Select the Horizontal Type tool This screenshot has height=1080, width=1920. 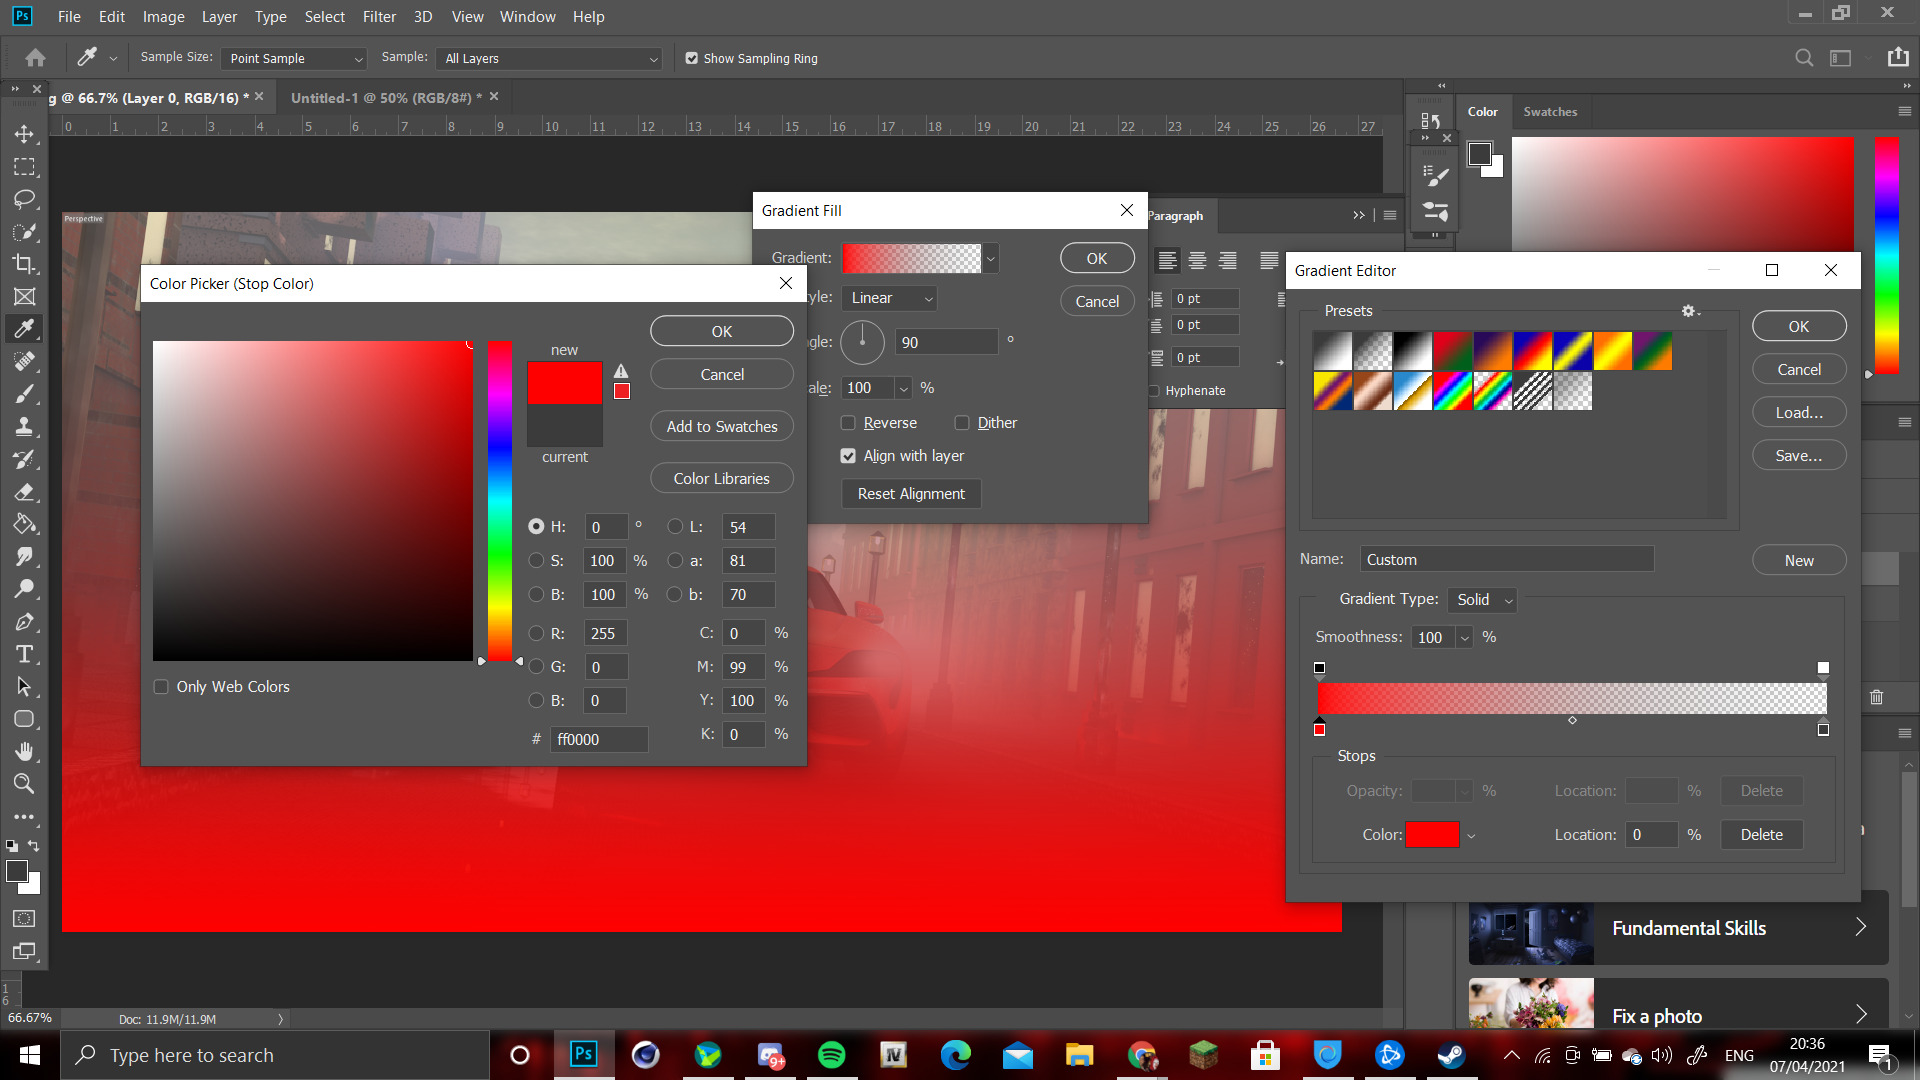(24, 654)
